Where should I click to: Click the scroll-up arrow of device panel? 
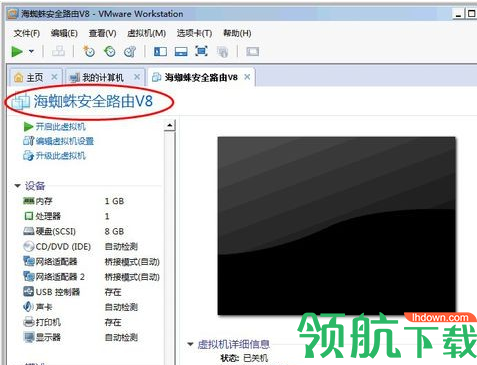pyautogui.click(x=170, y=125)
